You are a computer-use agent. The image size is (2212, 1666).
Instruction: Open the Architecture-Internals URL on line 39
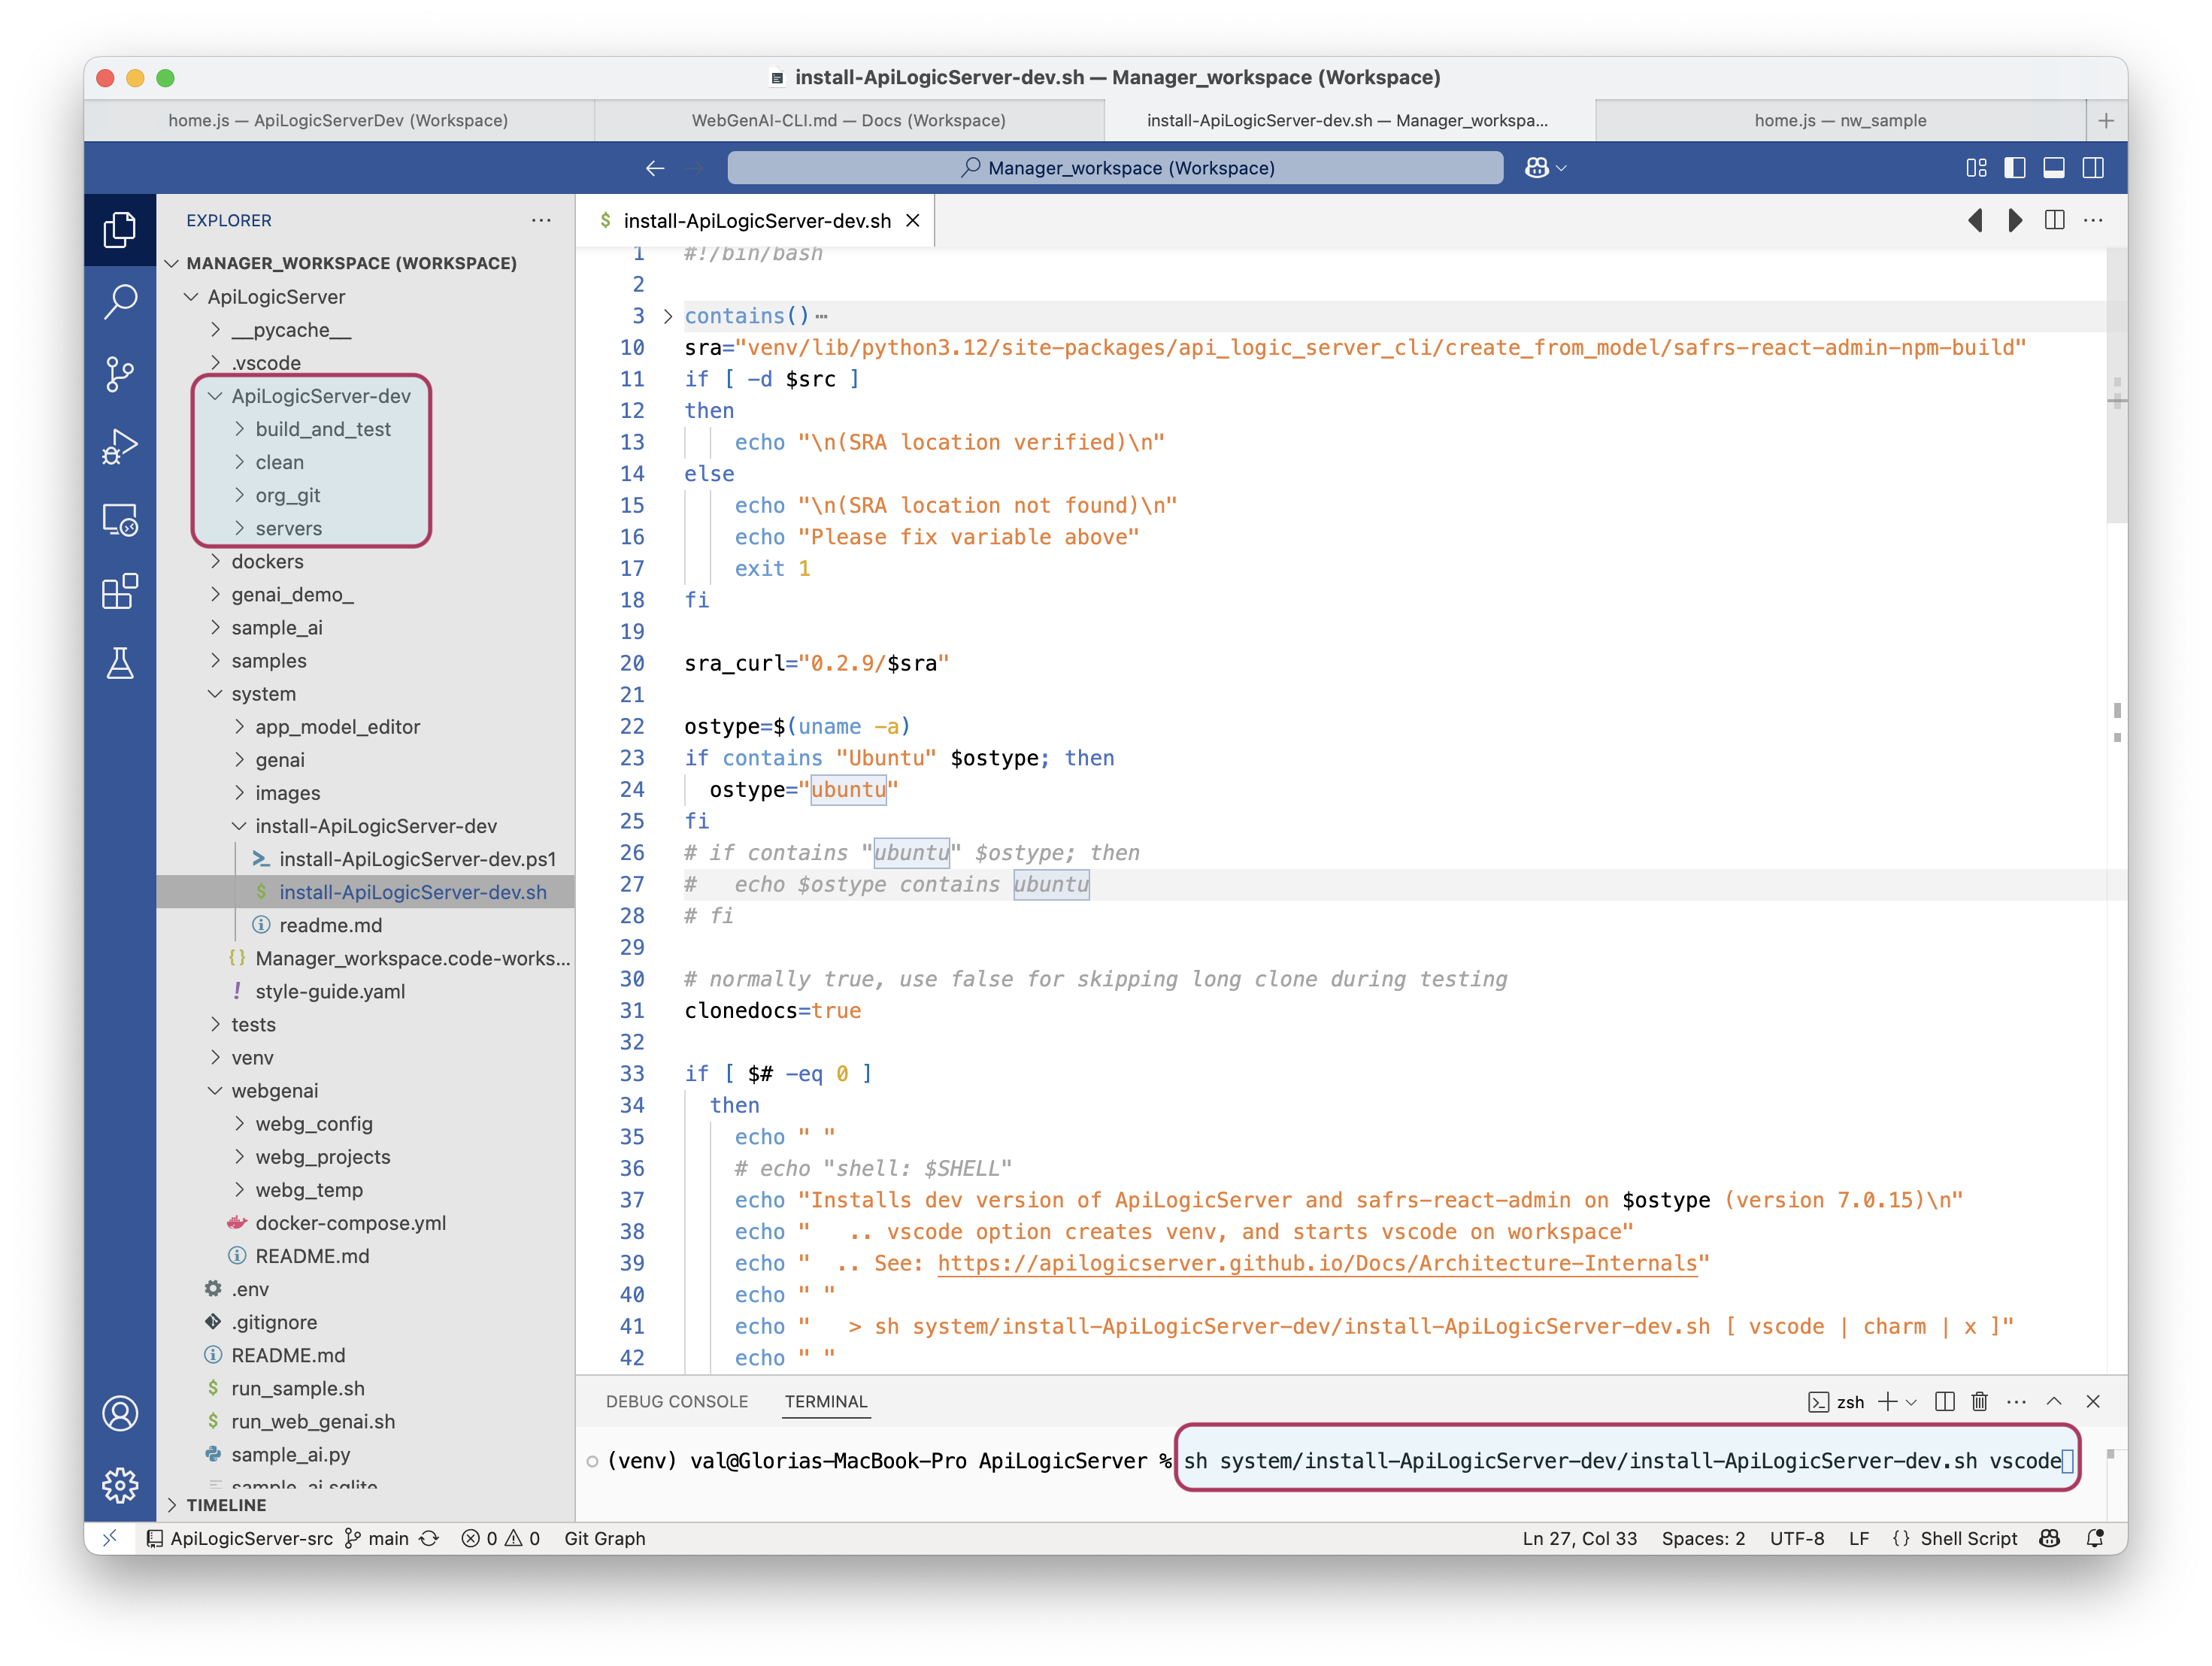pos(1317,1263)
